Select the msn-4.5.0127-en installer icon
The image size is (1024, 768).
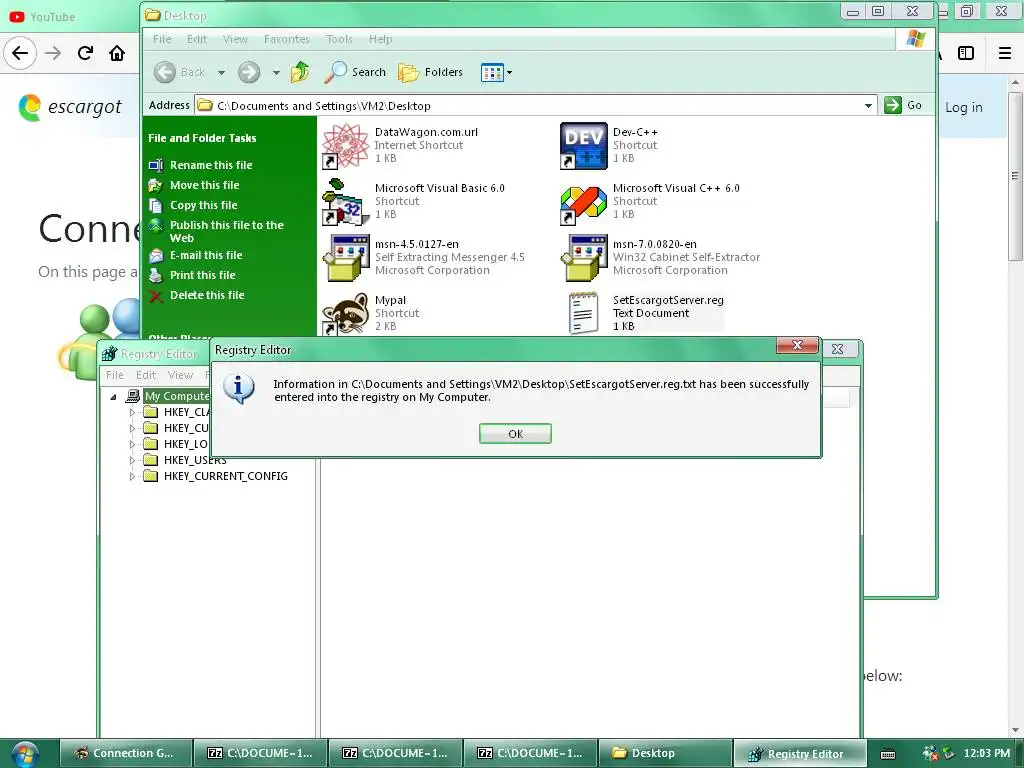pyautogui.click(x=345, y=258)
